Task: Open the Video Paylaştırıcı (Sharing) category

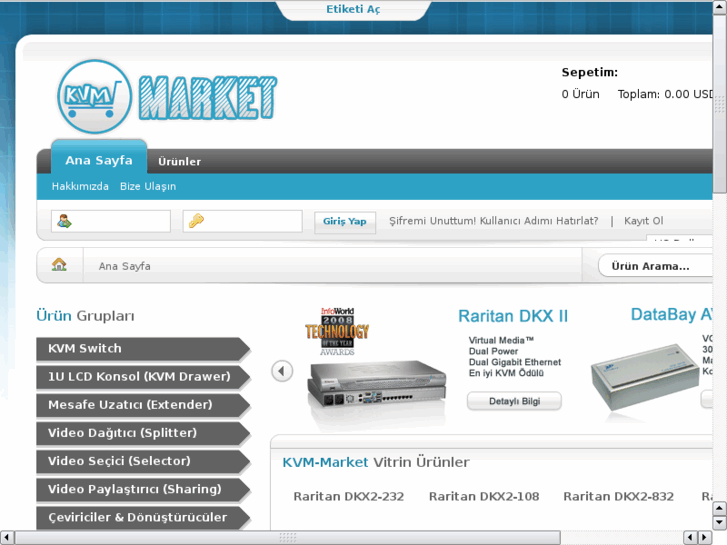Action: pyautogui.click(x=143, y=489)
